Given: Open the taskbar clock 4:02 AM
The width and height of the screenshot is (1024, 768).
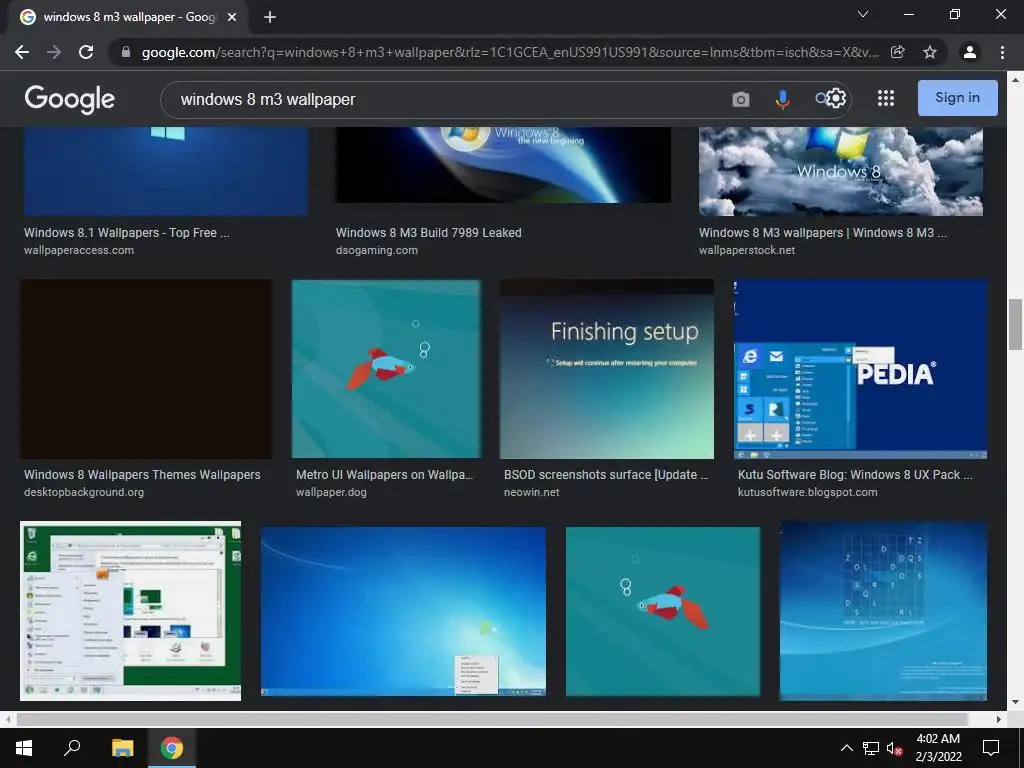Looking at the screenshot, I should (x=938, y=748).
